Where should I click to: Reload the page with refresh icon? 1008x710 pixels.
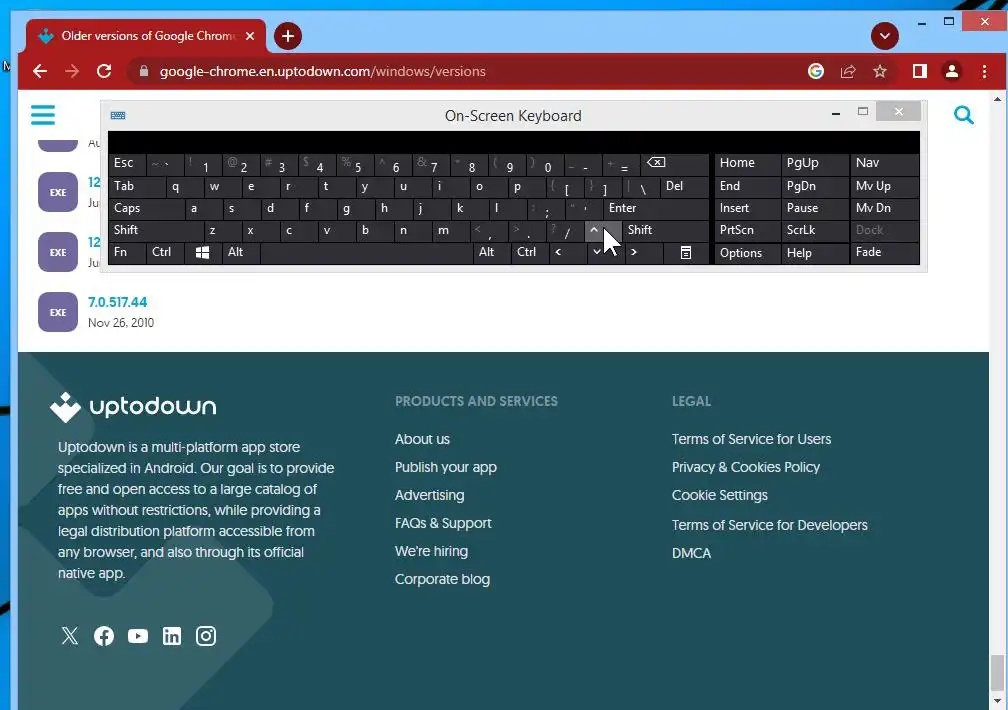coord(104,71)
